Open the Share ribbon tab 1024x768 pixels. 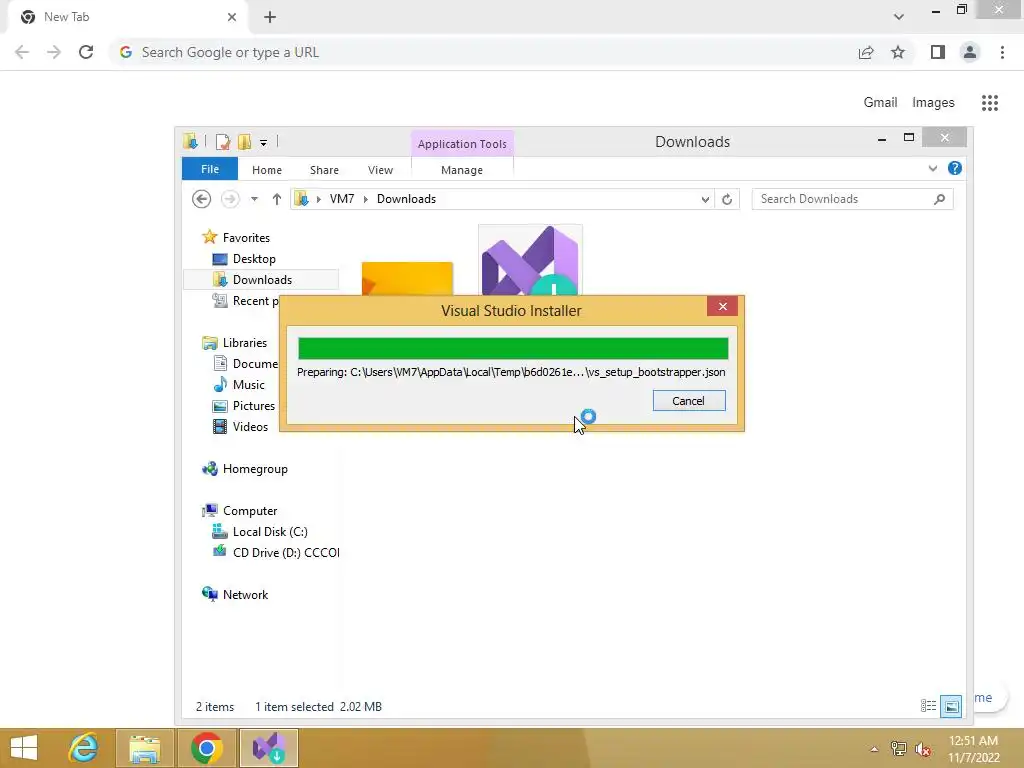(324, 170)
